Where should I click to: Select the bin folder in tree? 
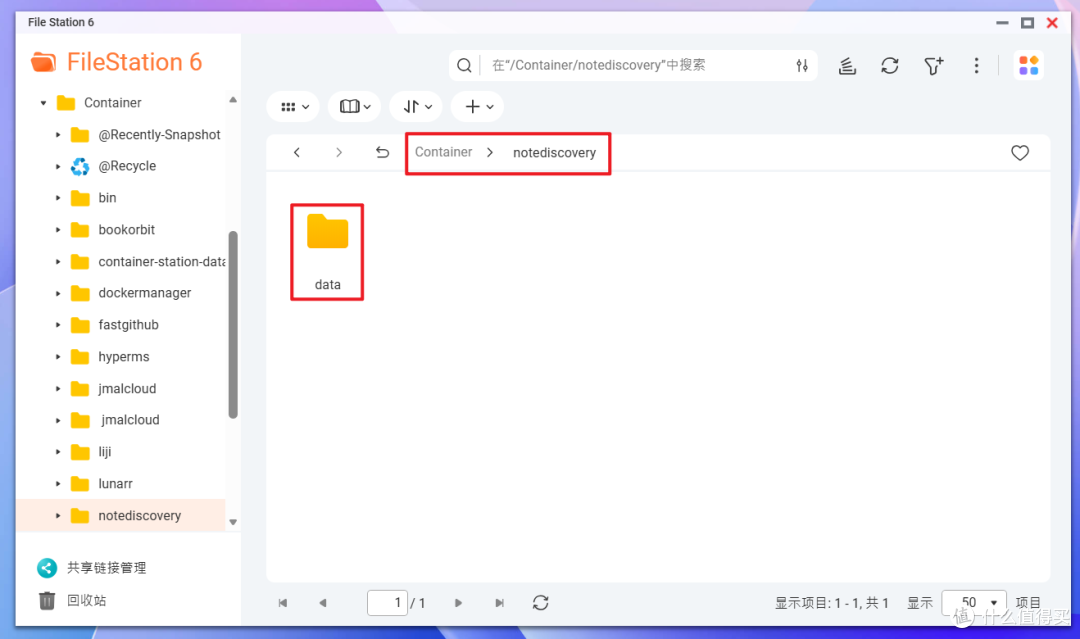coord(107,198)
